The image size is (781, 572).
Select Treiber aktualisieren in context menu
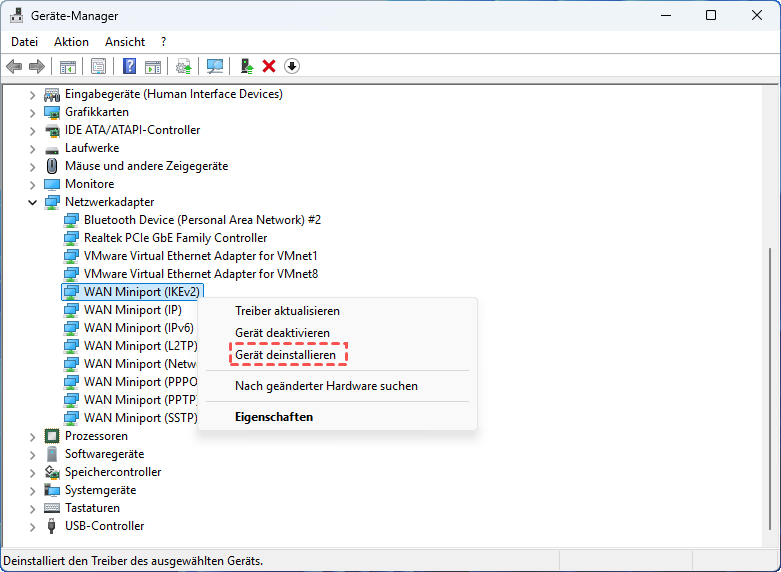click(x=287, y=311)
